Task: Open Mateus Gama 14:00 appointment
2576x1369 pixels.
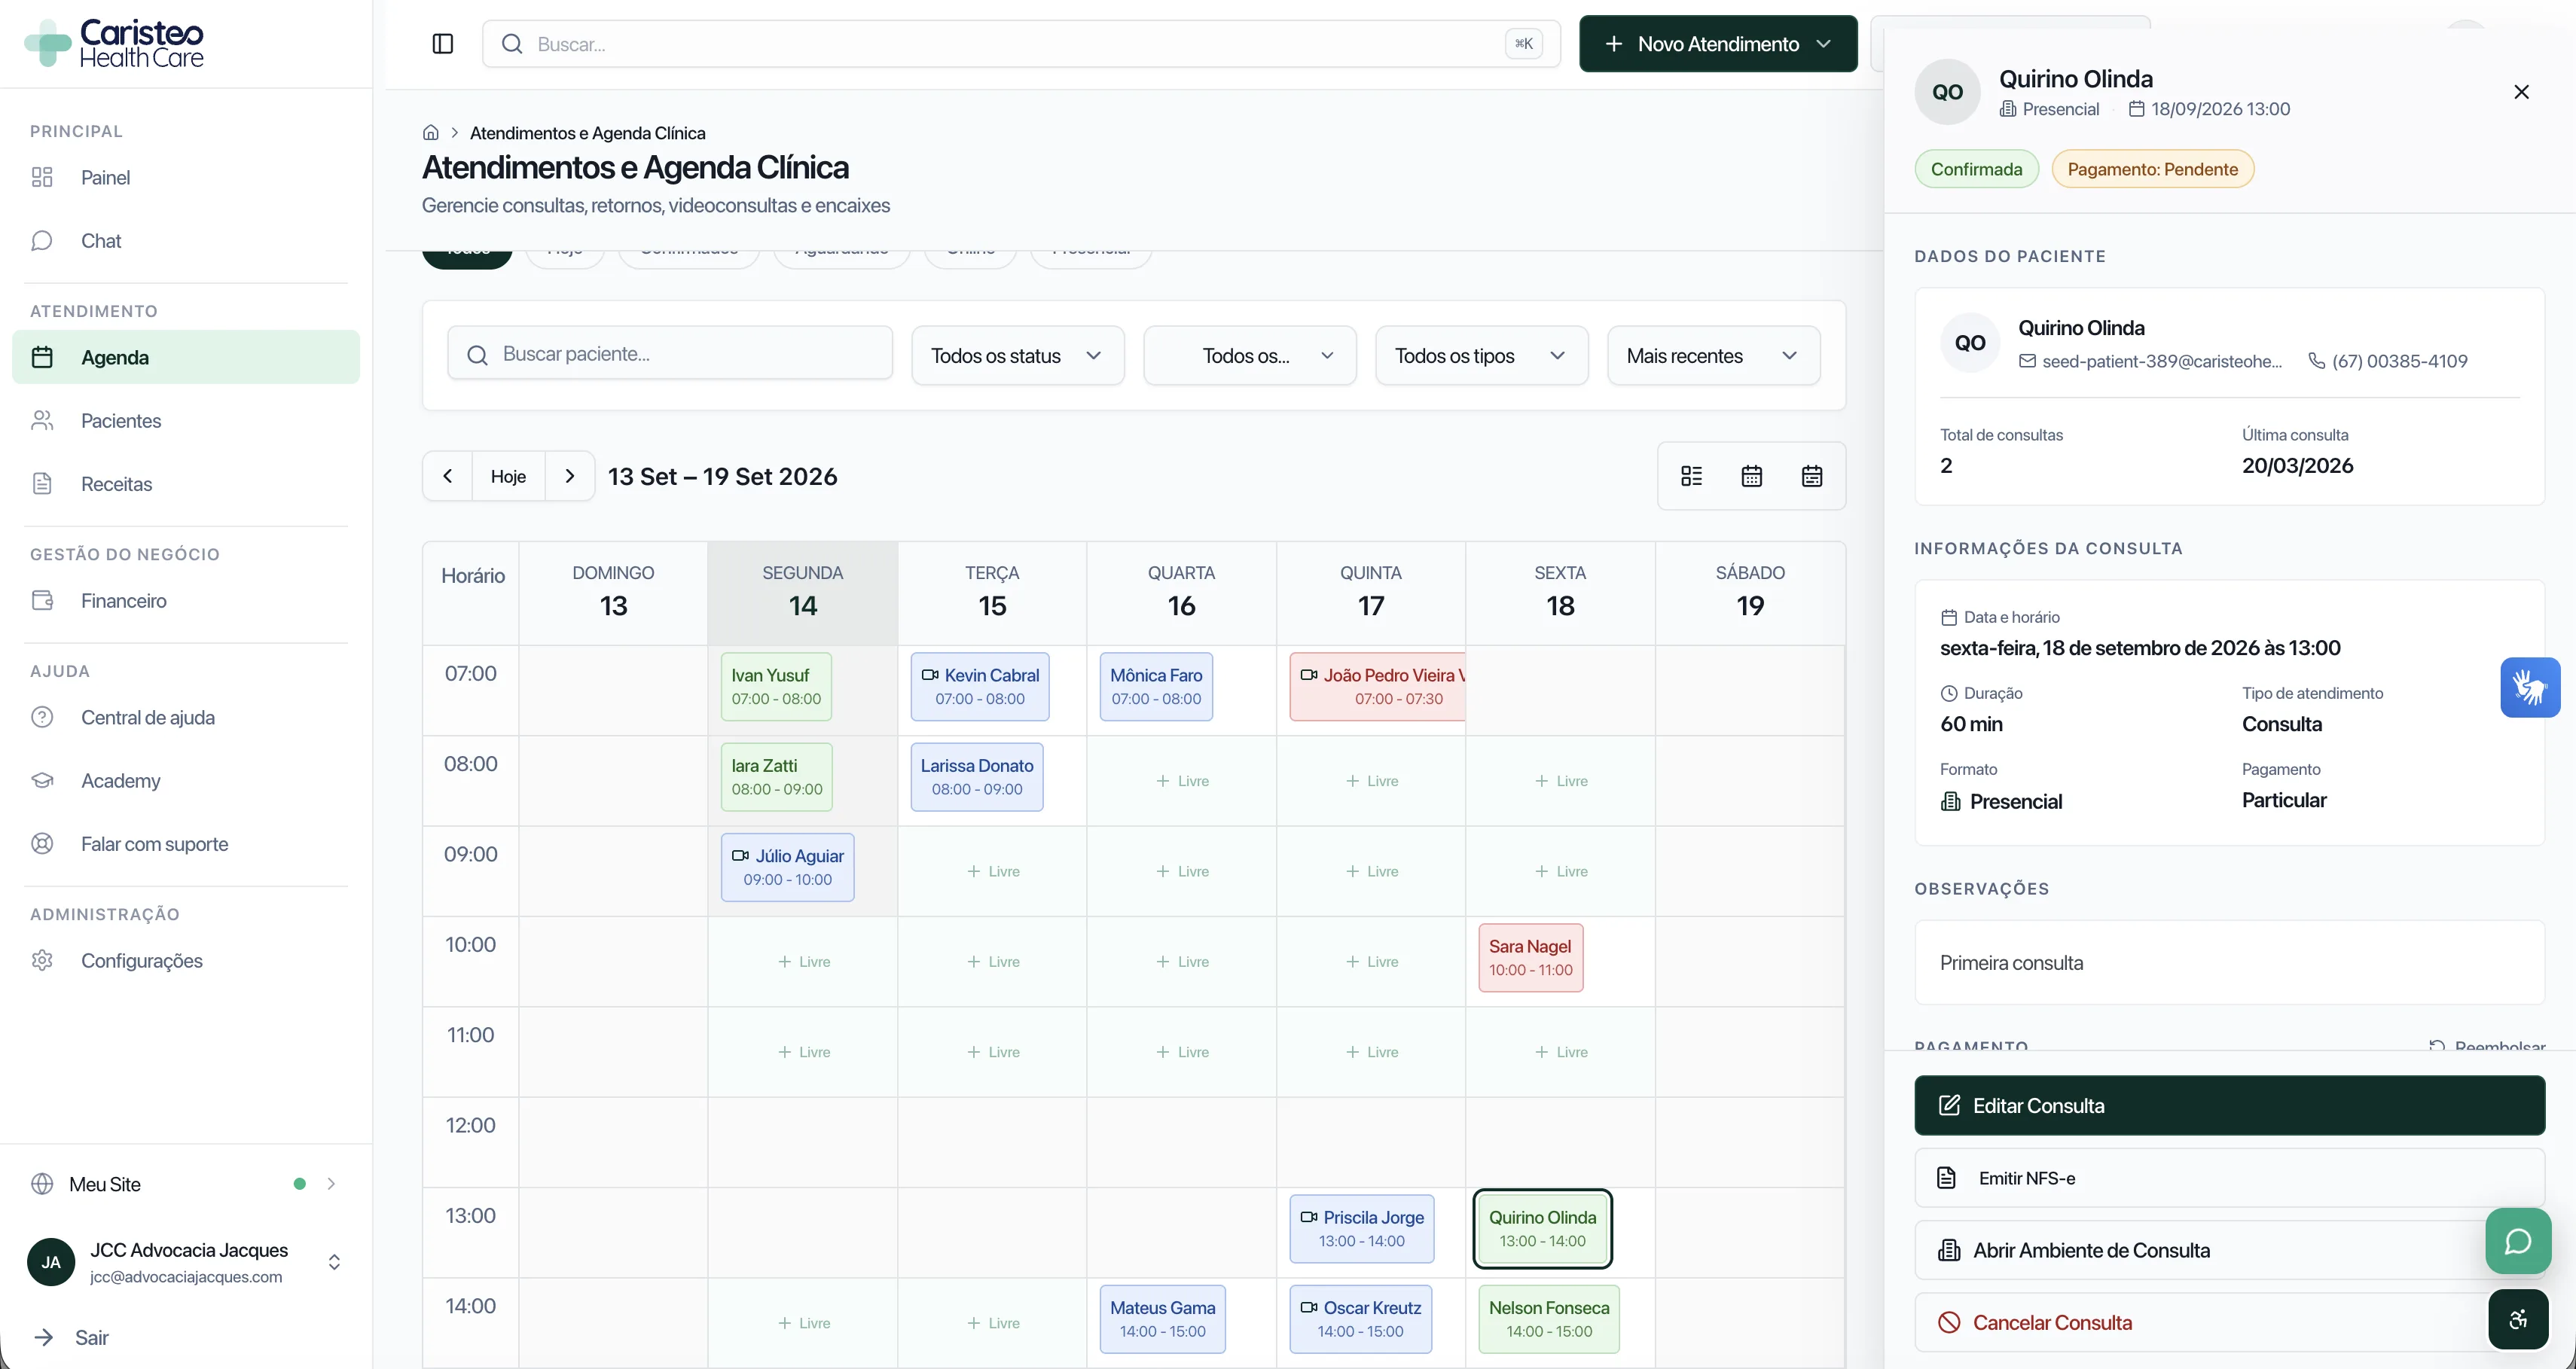Action: tap(1163, 1319)
